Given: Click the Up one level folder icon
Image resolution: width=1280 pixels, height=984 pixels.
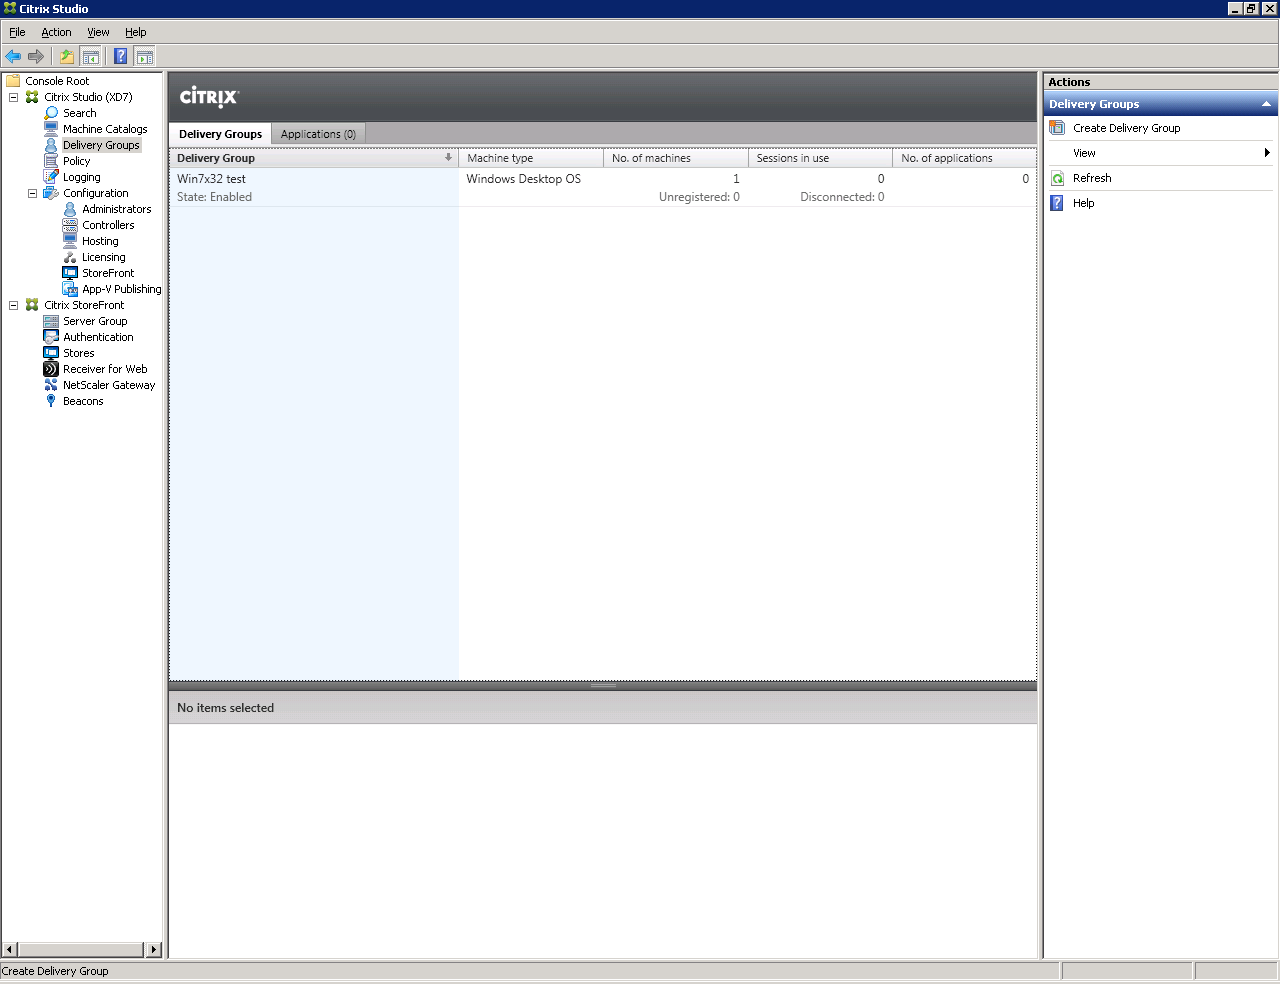Looking at the screenshot, I should point(67,56).
